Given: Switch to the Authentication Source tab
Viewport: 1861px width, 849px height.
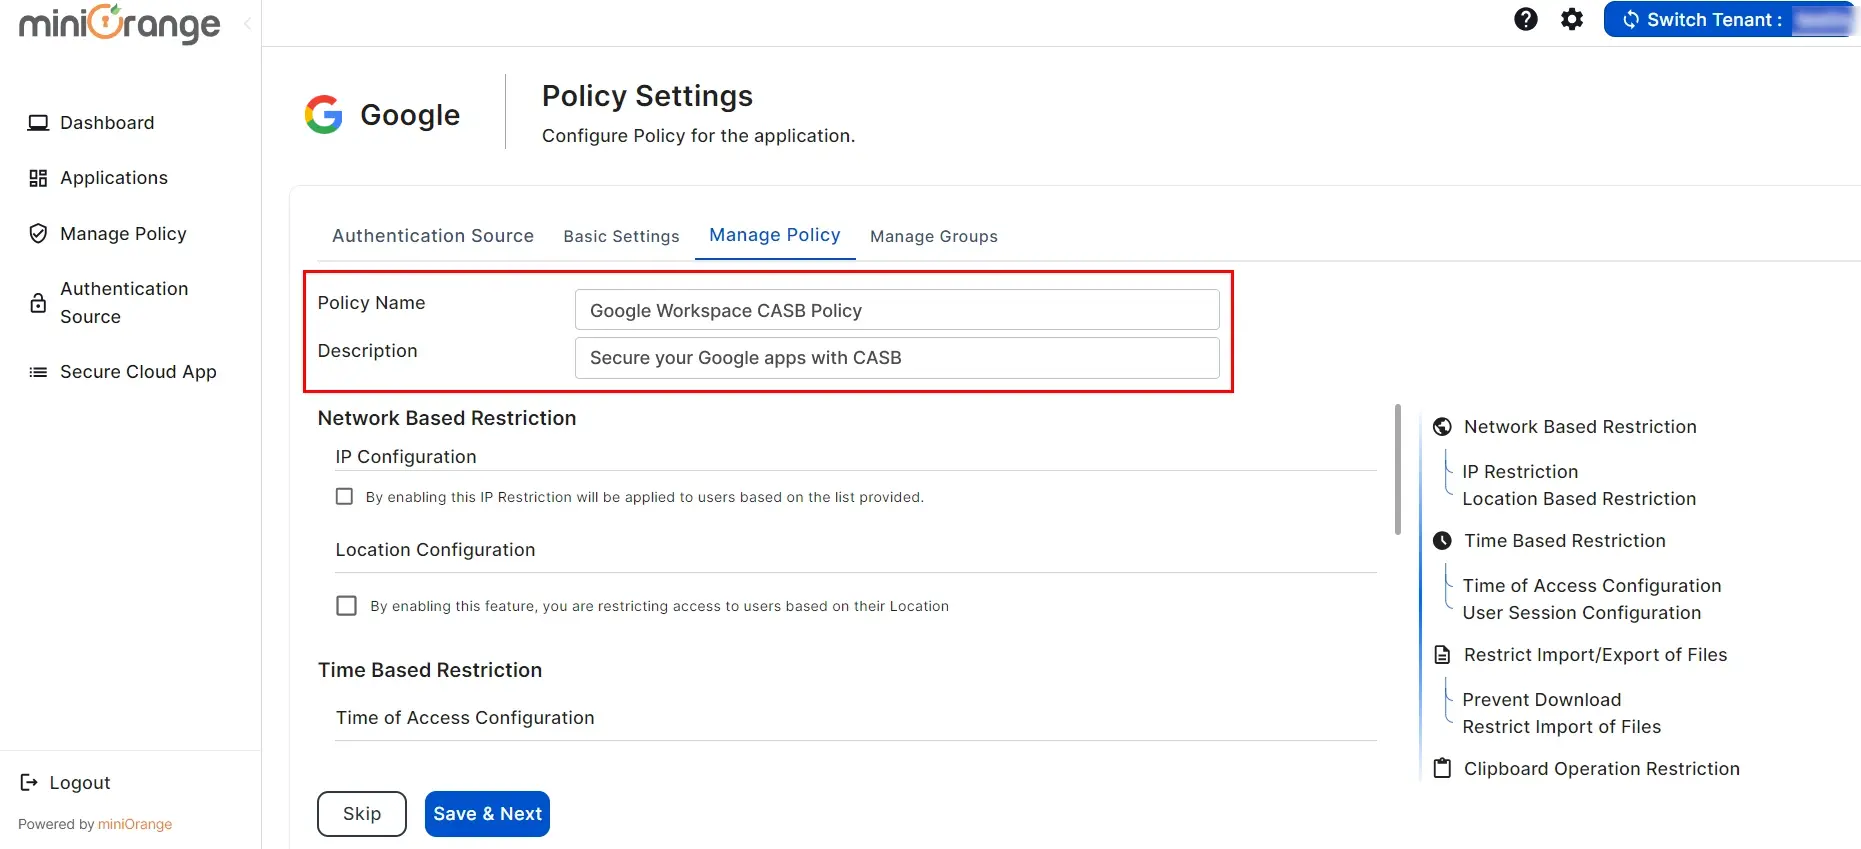Looking at the screenshot, I should click(433, 236).
